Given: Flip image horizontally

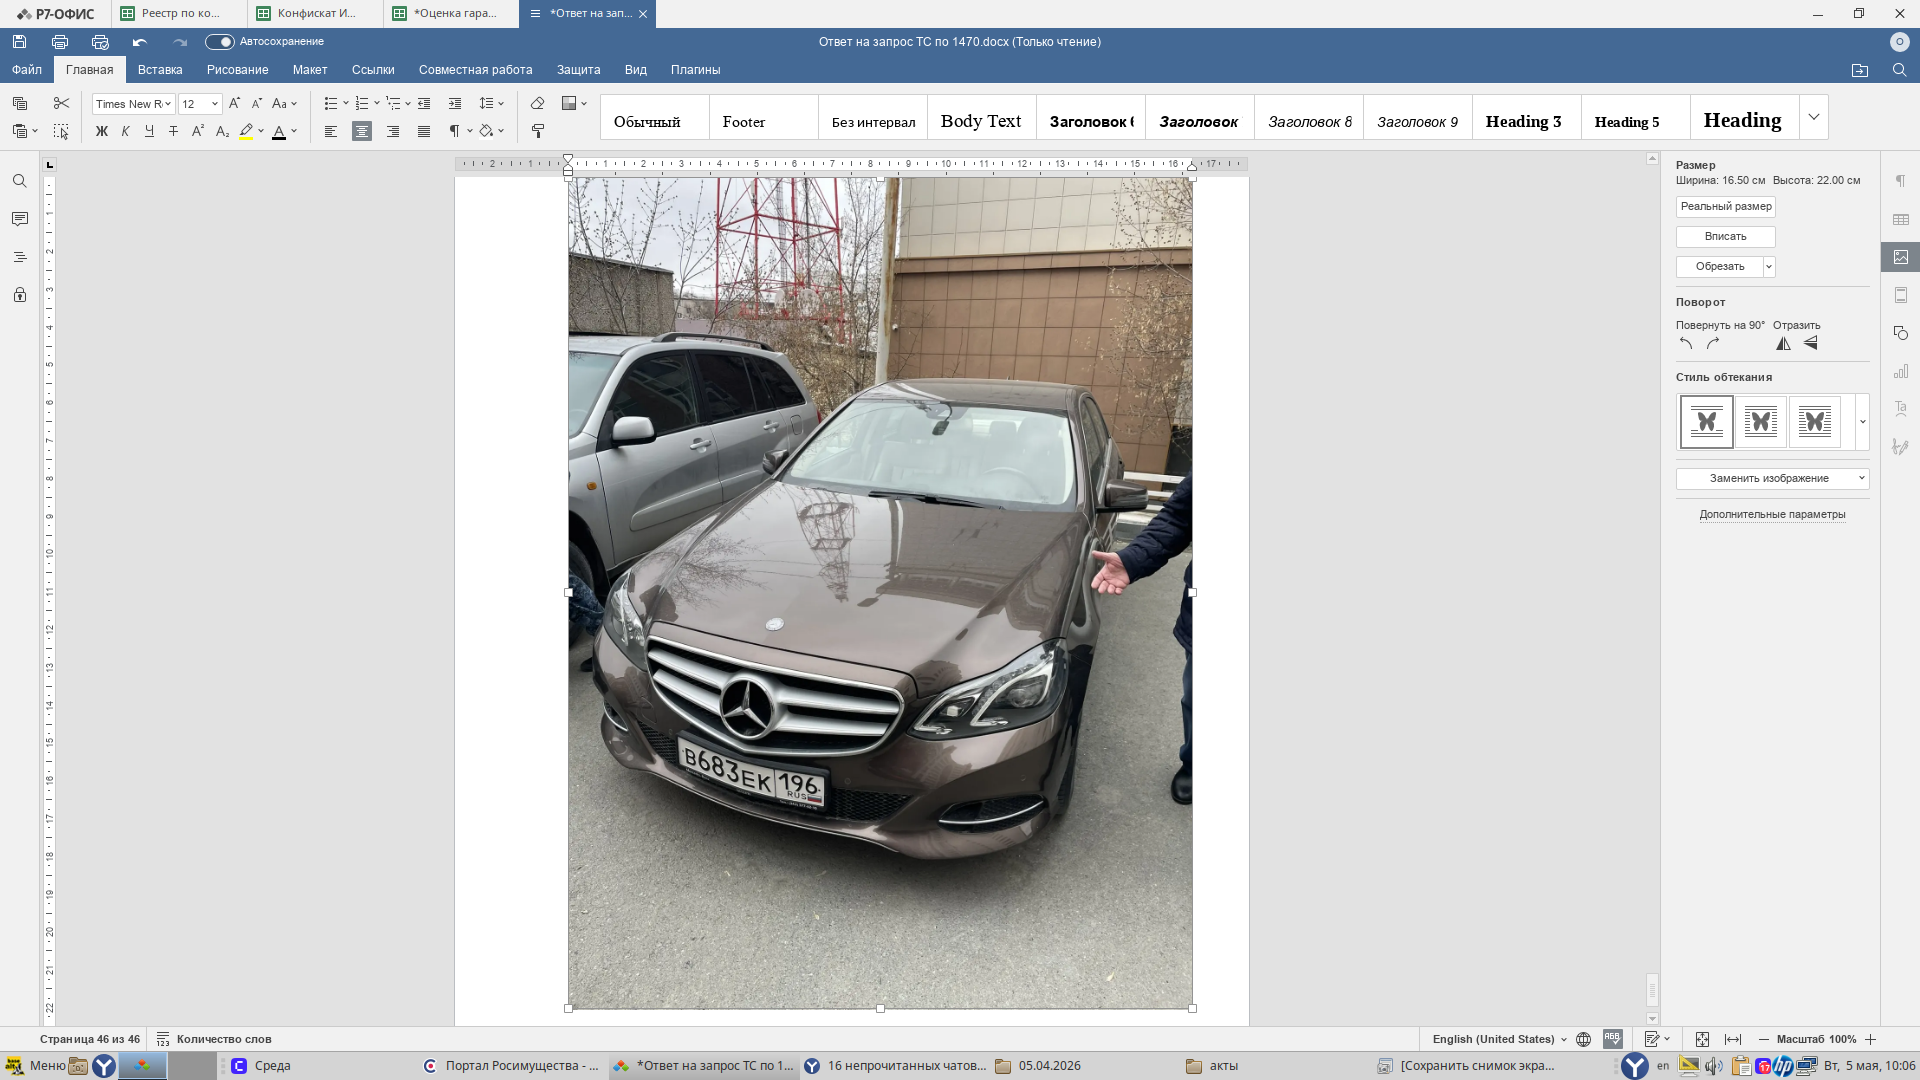Looking at the screenshot, I should pos(1783,344).
